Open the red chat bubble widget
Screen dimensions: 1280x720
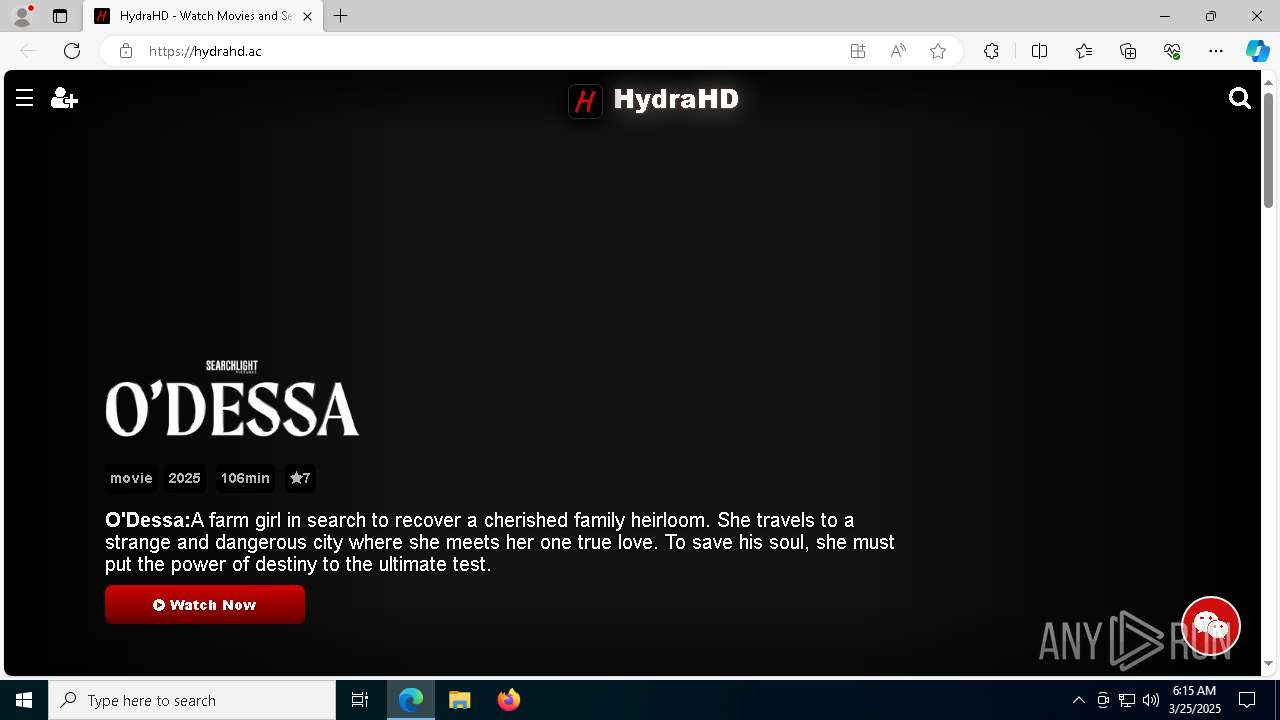point(1211,626)
